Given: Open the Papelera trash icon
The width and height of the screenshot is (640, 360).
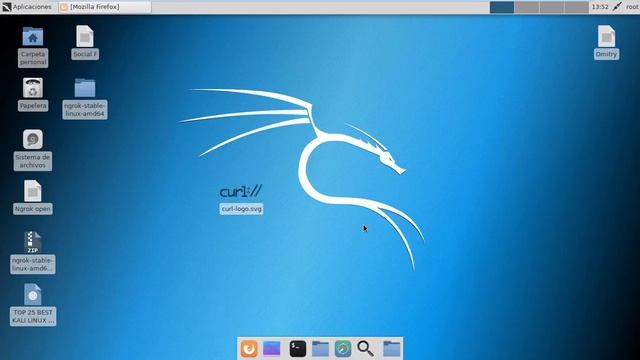Looking at the screenshot, I should pyautogui.click(x=33, y=88).
